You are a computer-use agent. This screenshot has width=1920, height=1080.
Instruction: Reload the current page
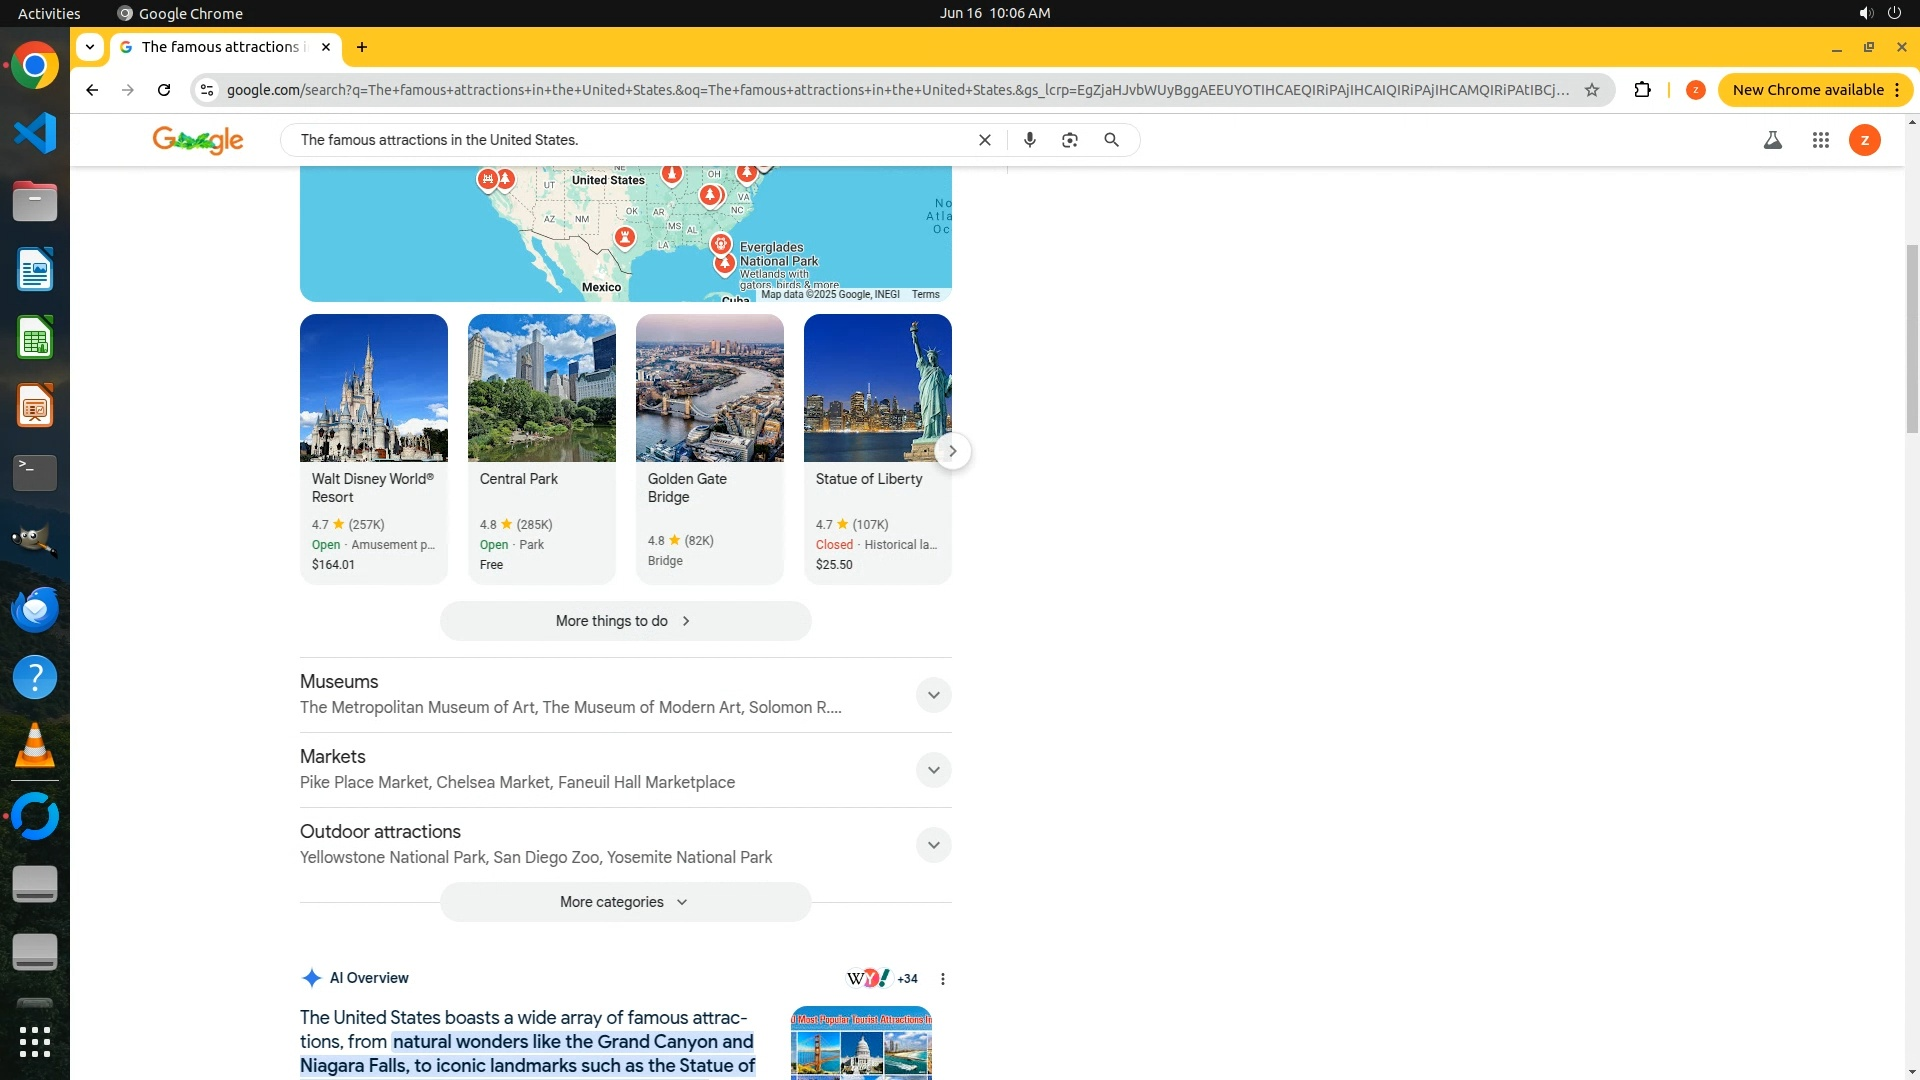(x=164, y=90)
